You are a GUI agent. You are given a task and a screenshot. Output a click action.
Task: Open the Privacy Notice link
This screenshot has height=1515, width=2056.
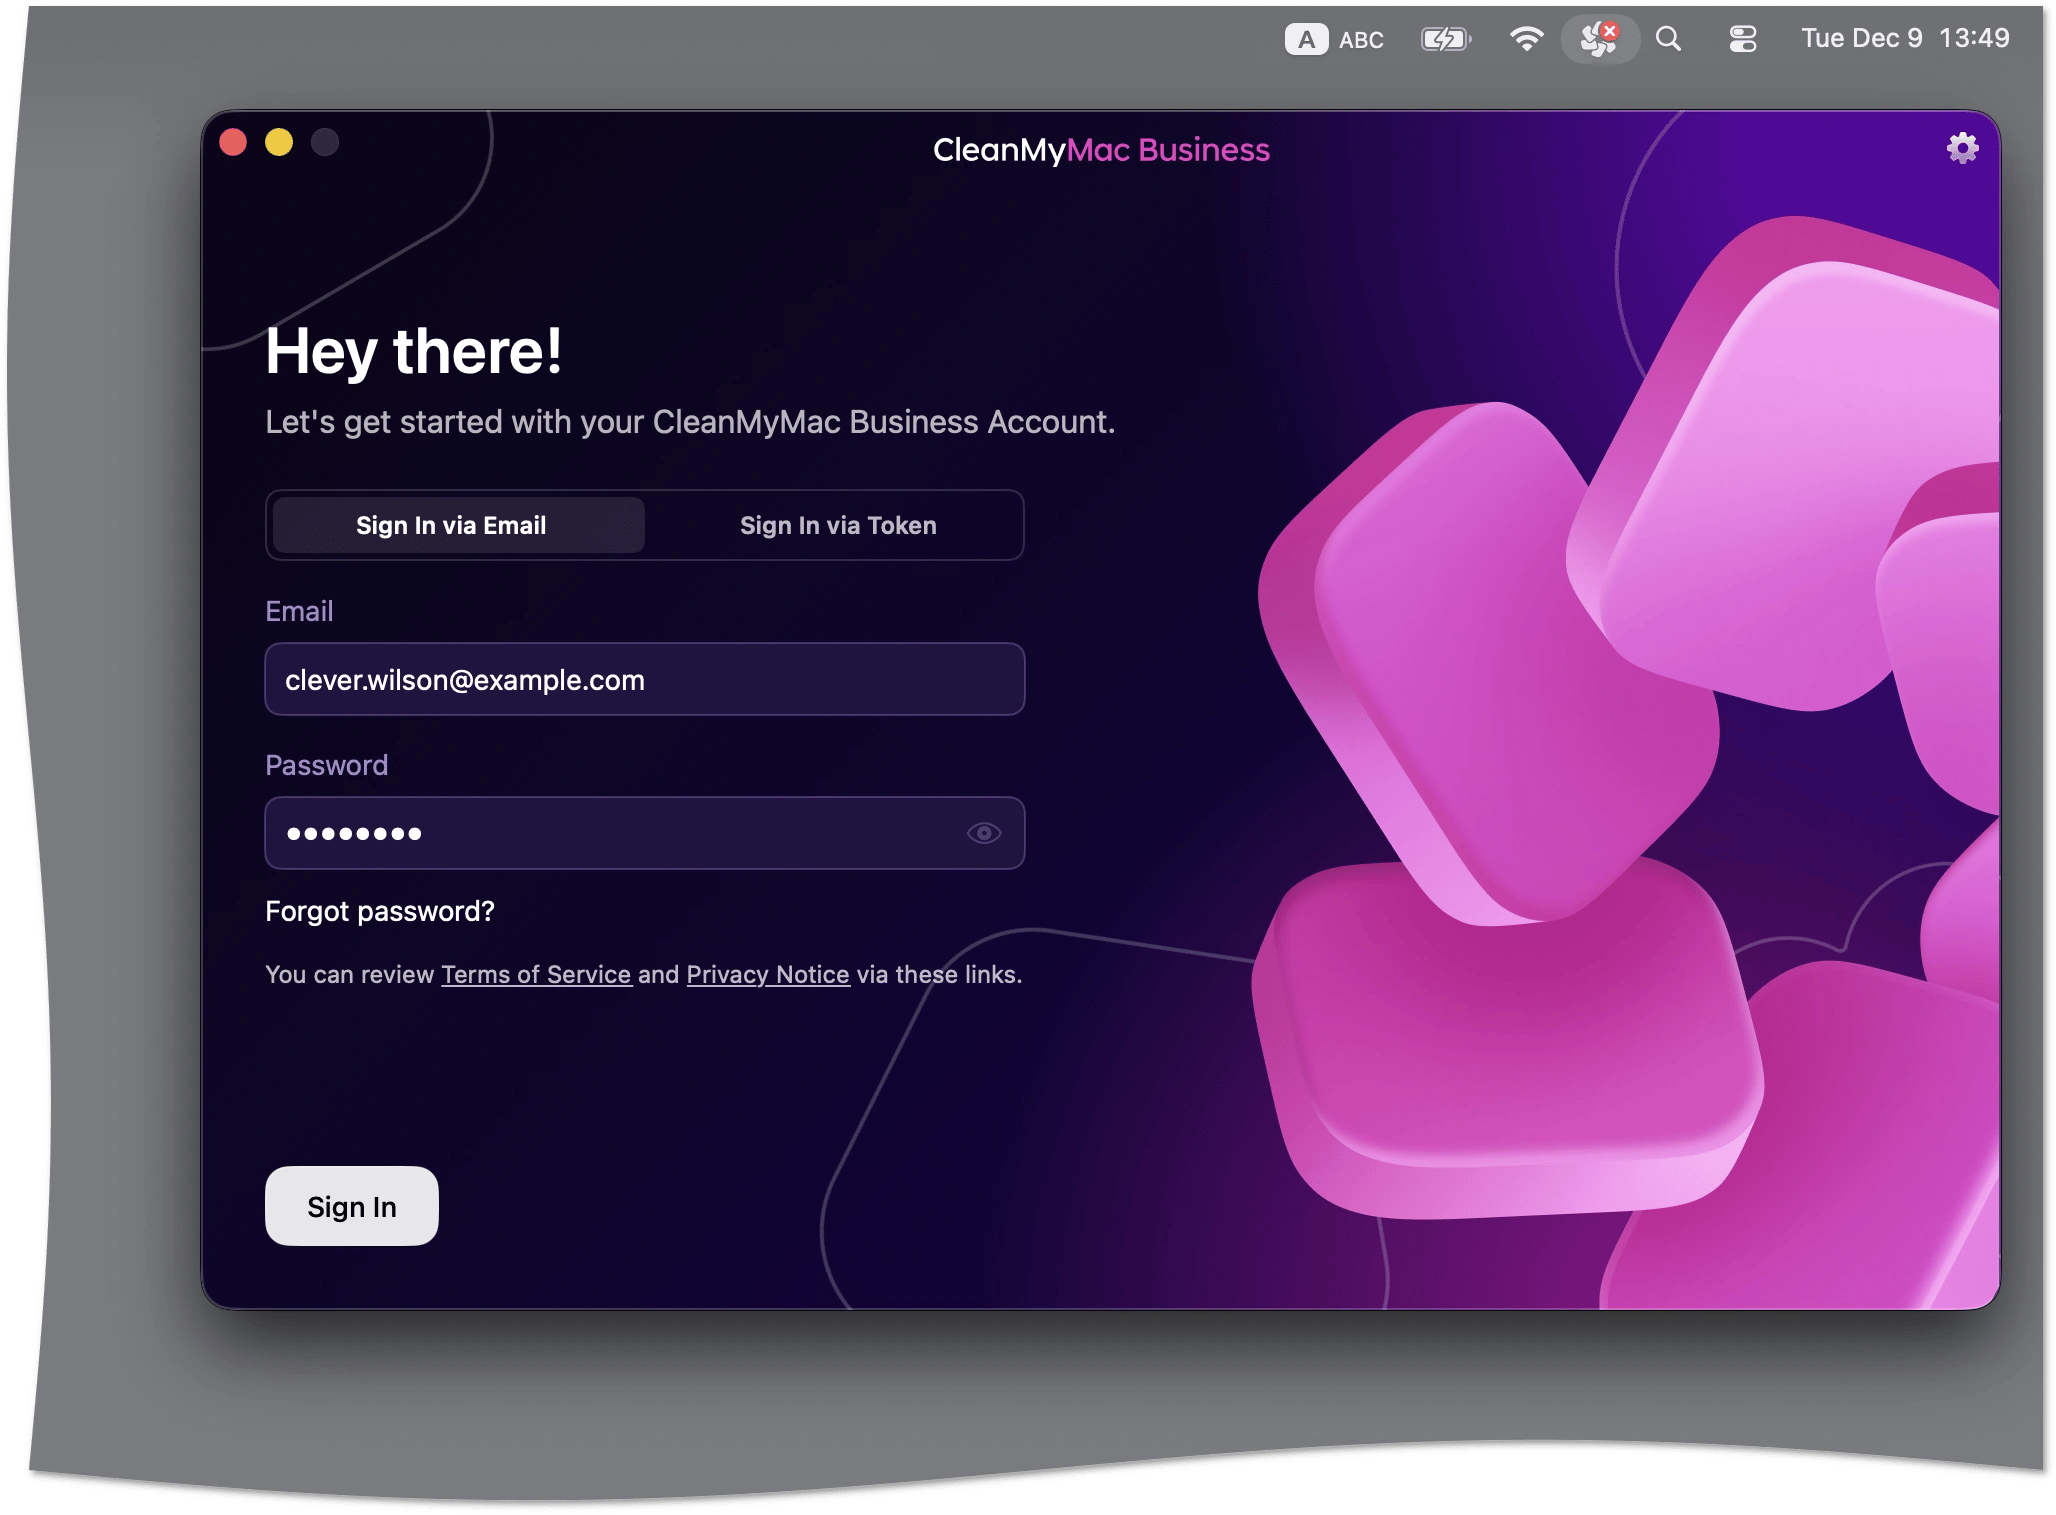coord(767,974)
